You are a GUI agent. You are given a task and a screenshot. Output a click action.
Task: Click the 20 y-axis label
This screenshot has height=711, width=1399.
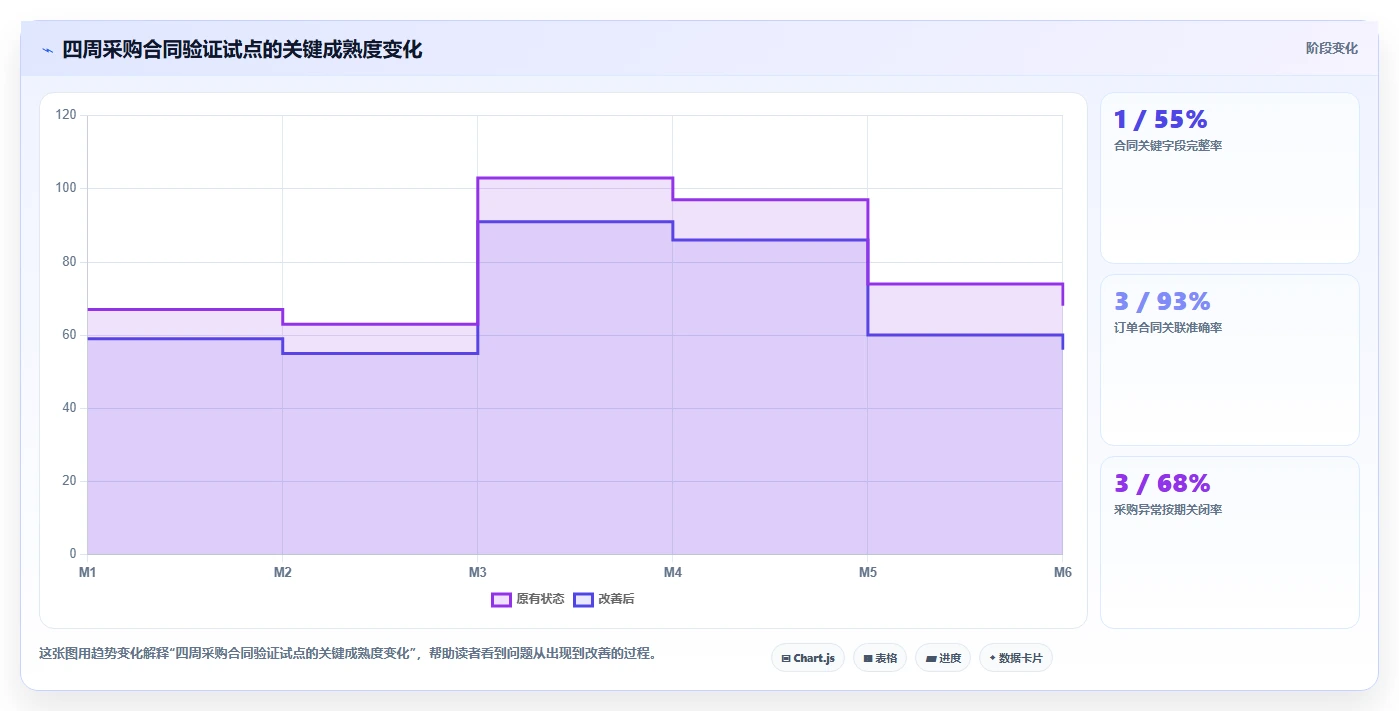click(x=69, y=481)
